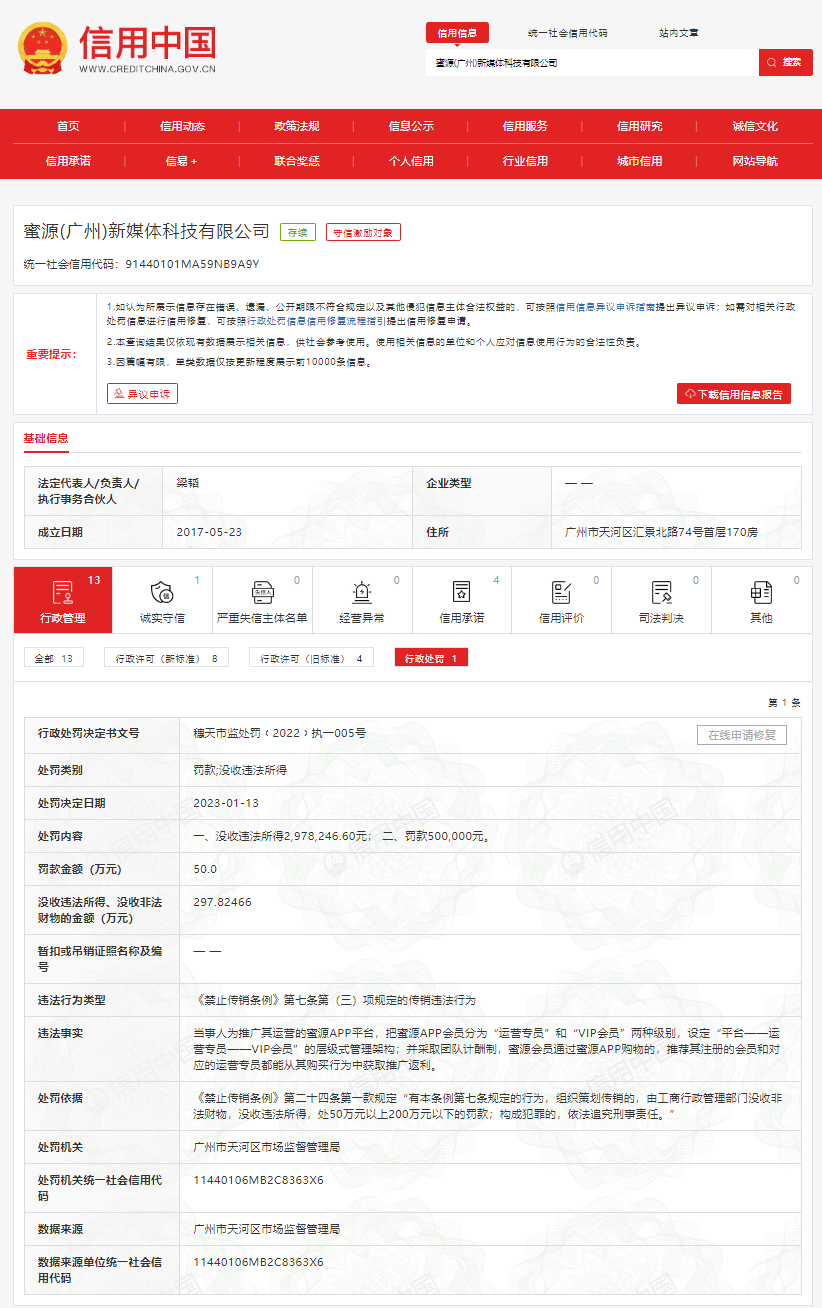The height and width of the screenshot is (1308, 822).
Task: Filter by 行政许可（新标准） 8
Action: tap(167, 658)
